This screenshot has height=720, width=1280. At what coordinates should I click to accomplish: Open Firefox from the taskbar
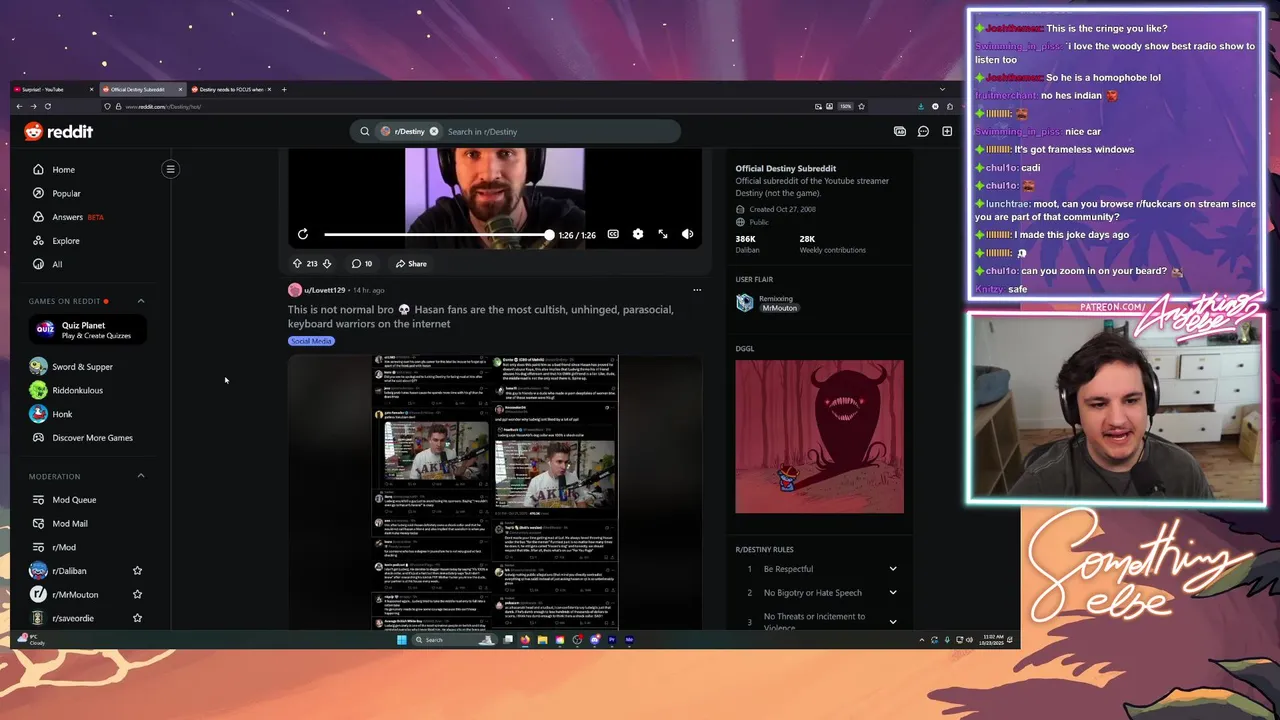point(525,640)
